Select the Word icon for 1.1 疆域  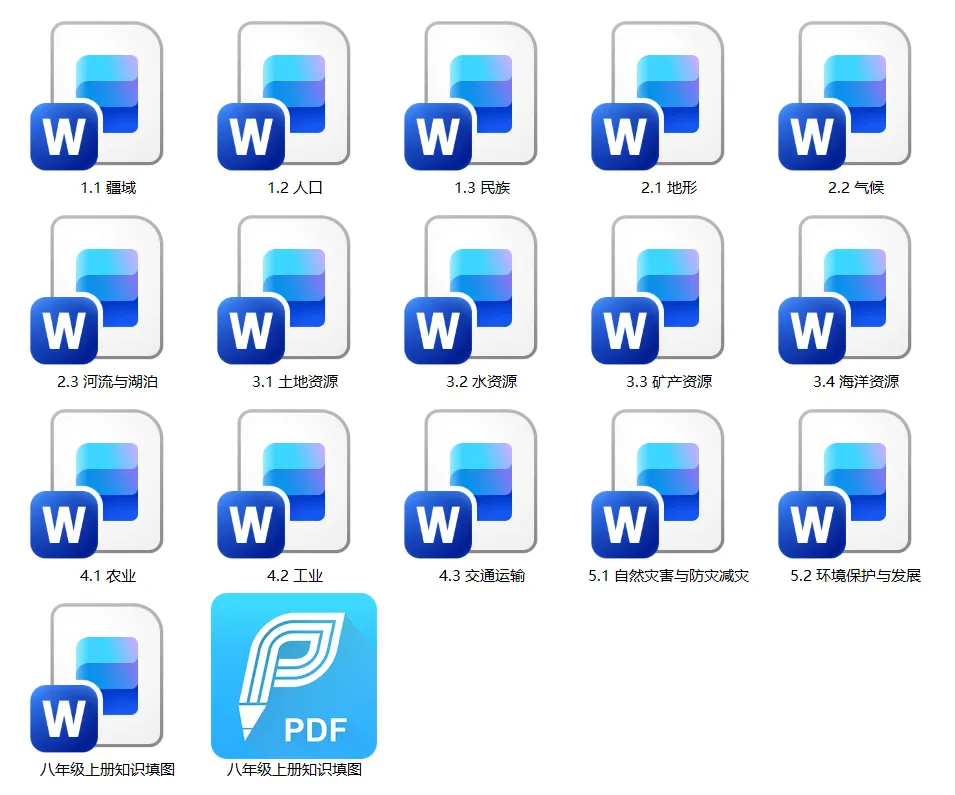(x=96, y=96)
